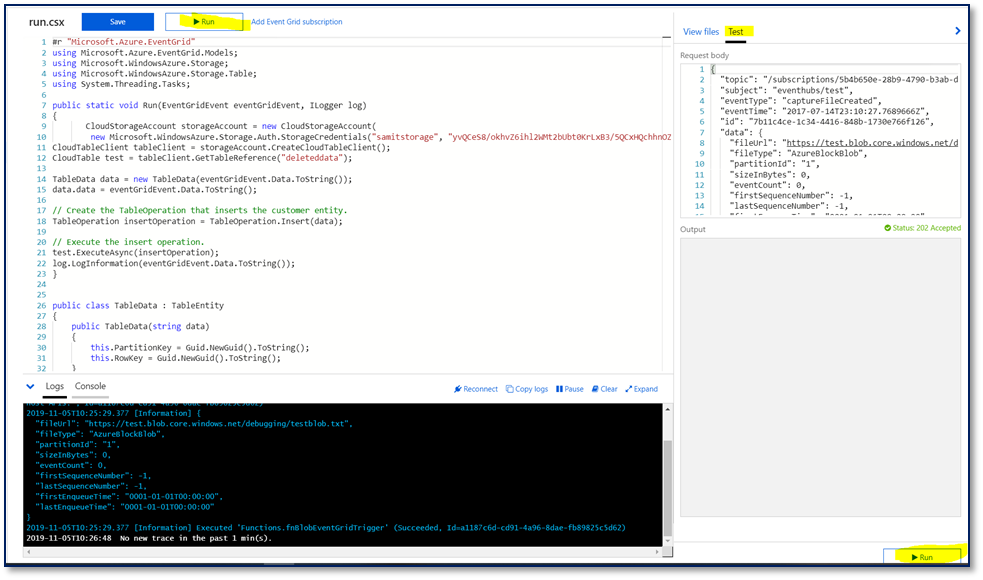This screenshot has height=580, width=983.
Task: Click "fileType": "AzureBlockBlob" in request body
Action: click(x=798, y=154)
